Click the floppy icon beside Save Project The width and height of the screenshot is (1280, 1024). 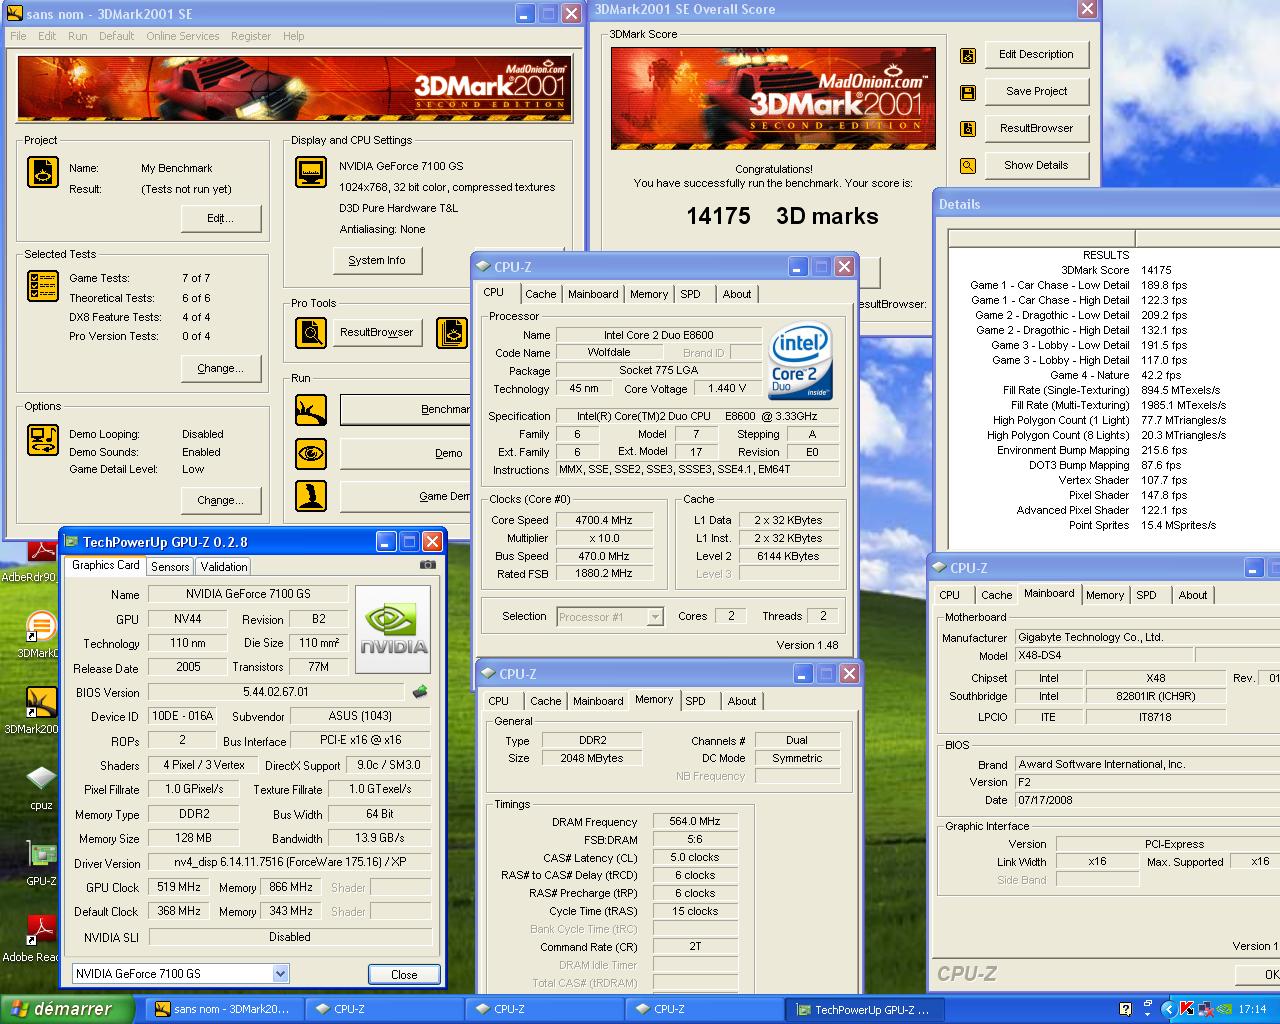pyautogui.click(x=968, y=92)
